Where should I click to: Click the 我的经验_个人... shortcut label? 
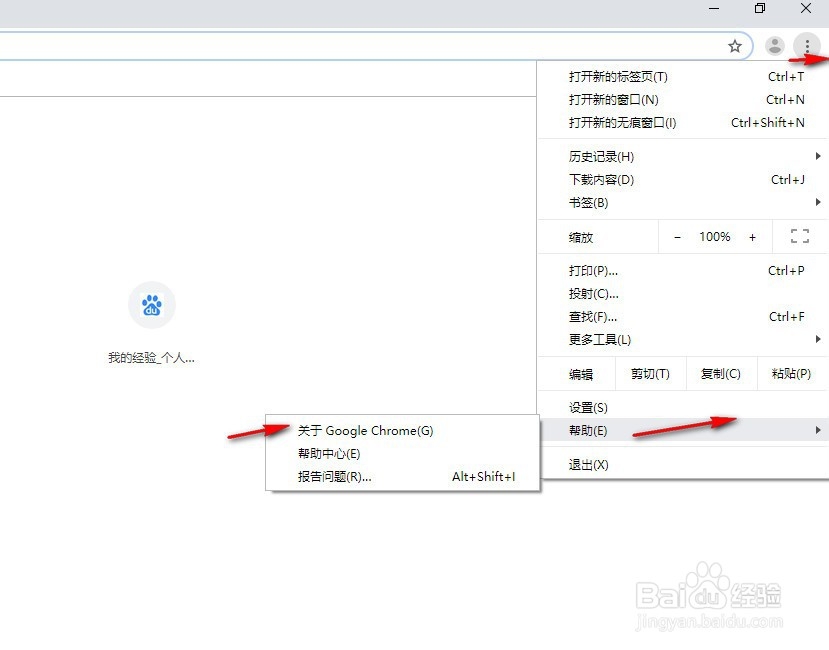point(152,358)
